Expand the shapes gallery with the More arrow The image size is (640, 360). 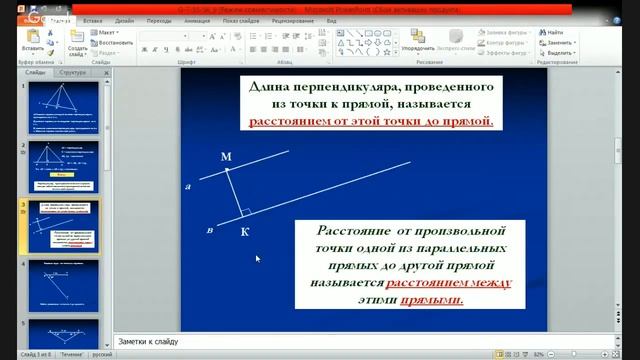point(396,53)
